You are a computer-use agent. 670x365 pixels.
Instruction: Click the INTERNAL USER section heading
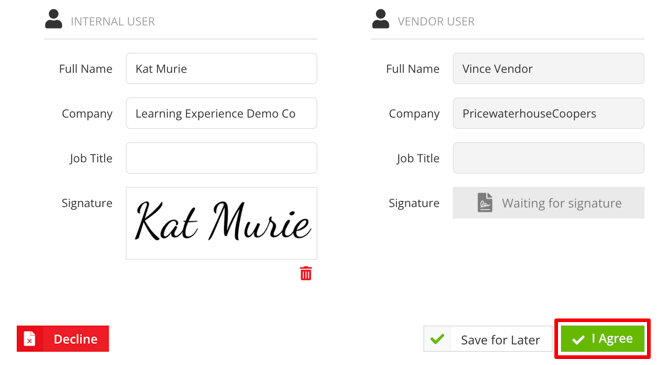click(x=113, y=21)
